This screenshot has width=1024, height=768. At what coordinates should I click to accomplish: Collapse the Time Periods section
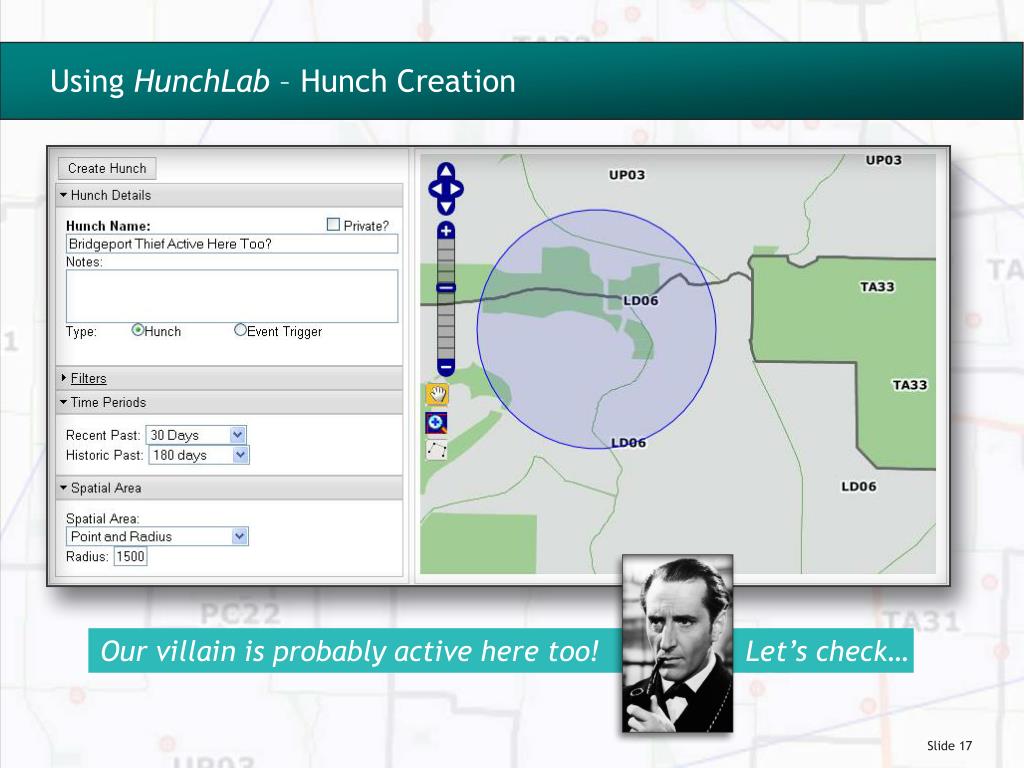pyautogui.click(x=229, y=402)
